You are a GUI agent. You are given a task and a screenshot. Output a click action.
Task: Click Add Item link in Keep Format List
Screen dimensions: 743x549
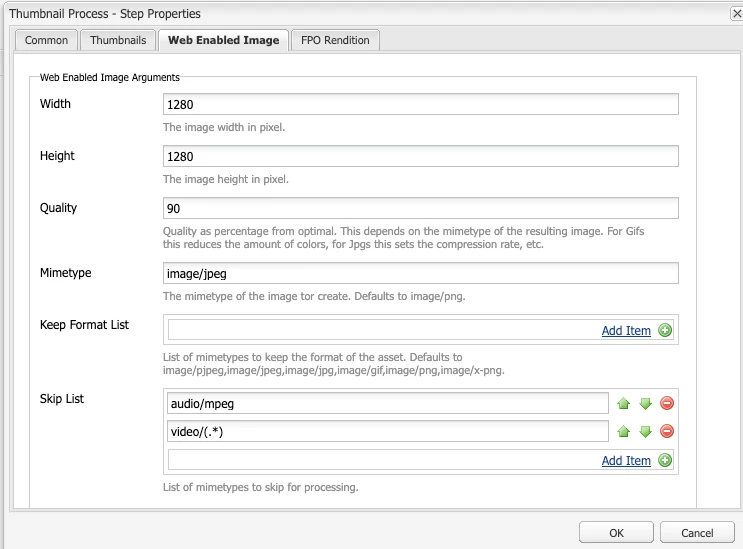pyautogui.click(x=626, y=331)
